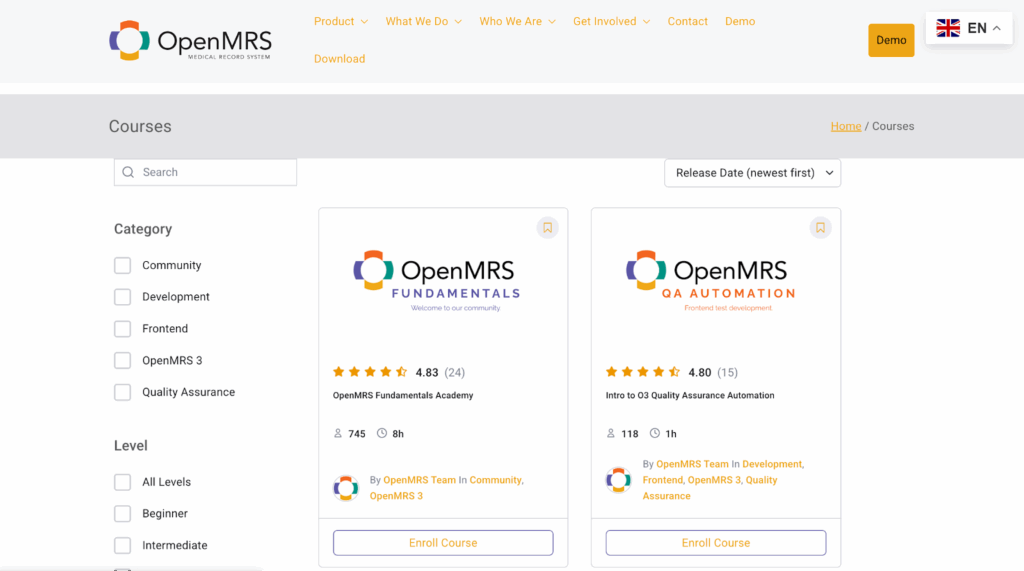Bookmark the Intro to O3 QA Automation course
This screenshot has width=1024, height=571.
click(820, 228)
